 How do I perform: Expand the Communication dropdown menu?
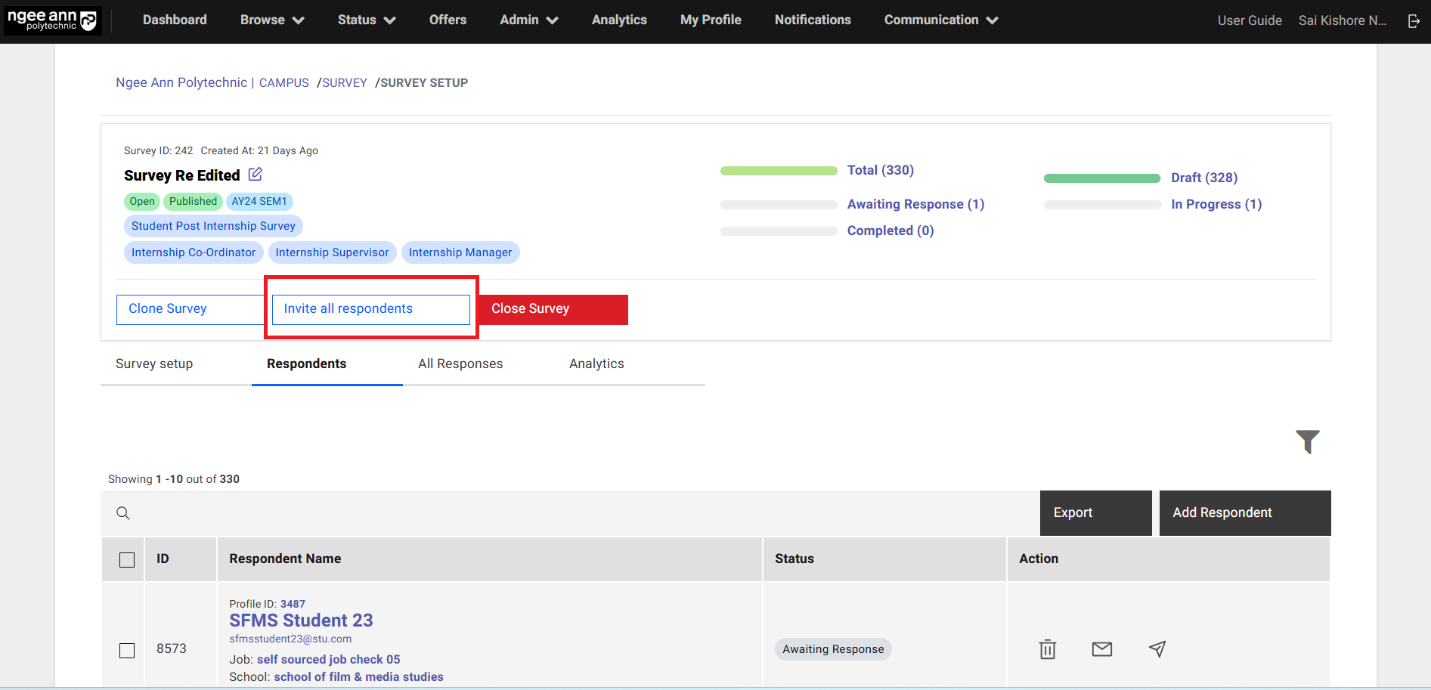coord(940,20)
